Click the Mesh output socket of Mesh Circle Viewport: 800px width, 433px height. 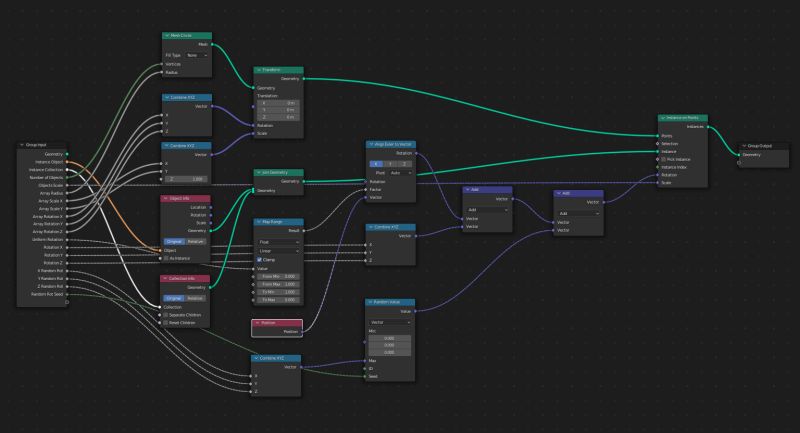[x=212, y=44]
